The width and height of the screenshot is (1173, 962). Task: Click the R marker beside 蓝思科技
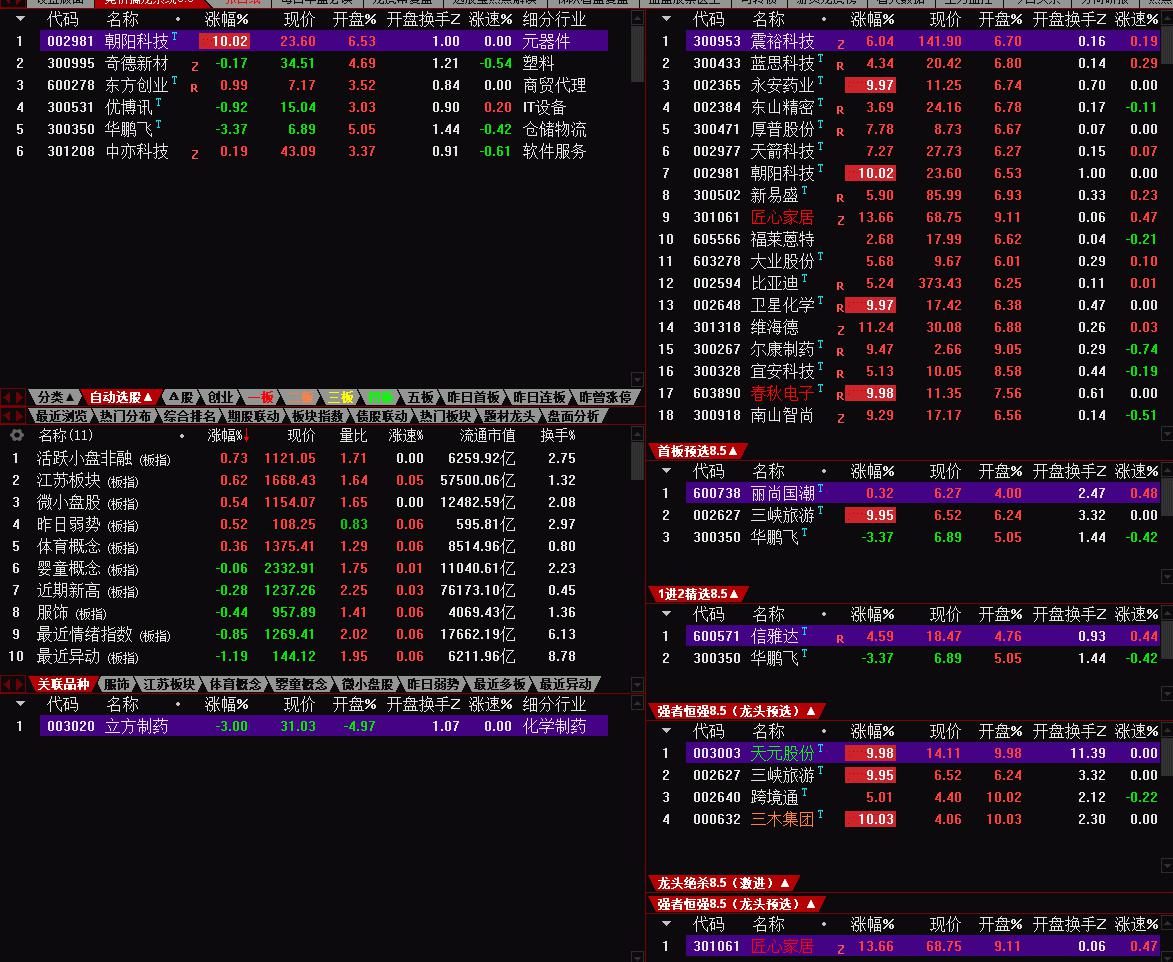click(840, 66)
